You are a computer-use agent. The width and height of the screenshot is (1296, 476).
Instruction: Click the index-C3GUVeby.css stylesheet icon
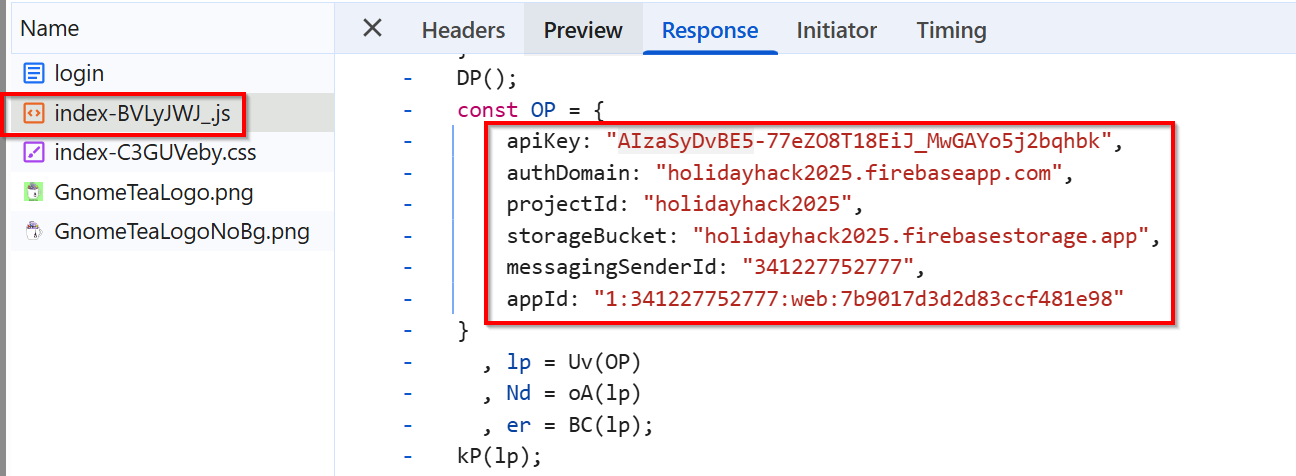tap(34, 153)
